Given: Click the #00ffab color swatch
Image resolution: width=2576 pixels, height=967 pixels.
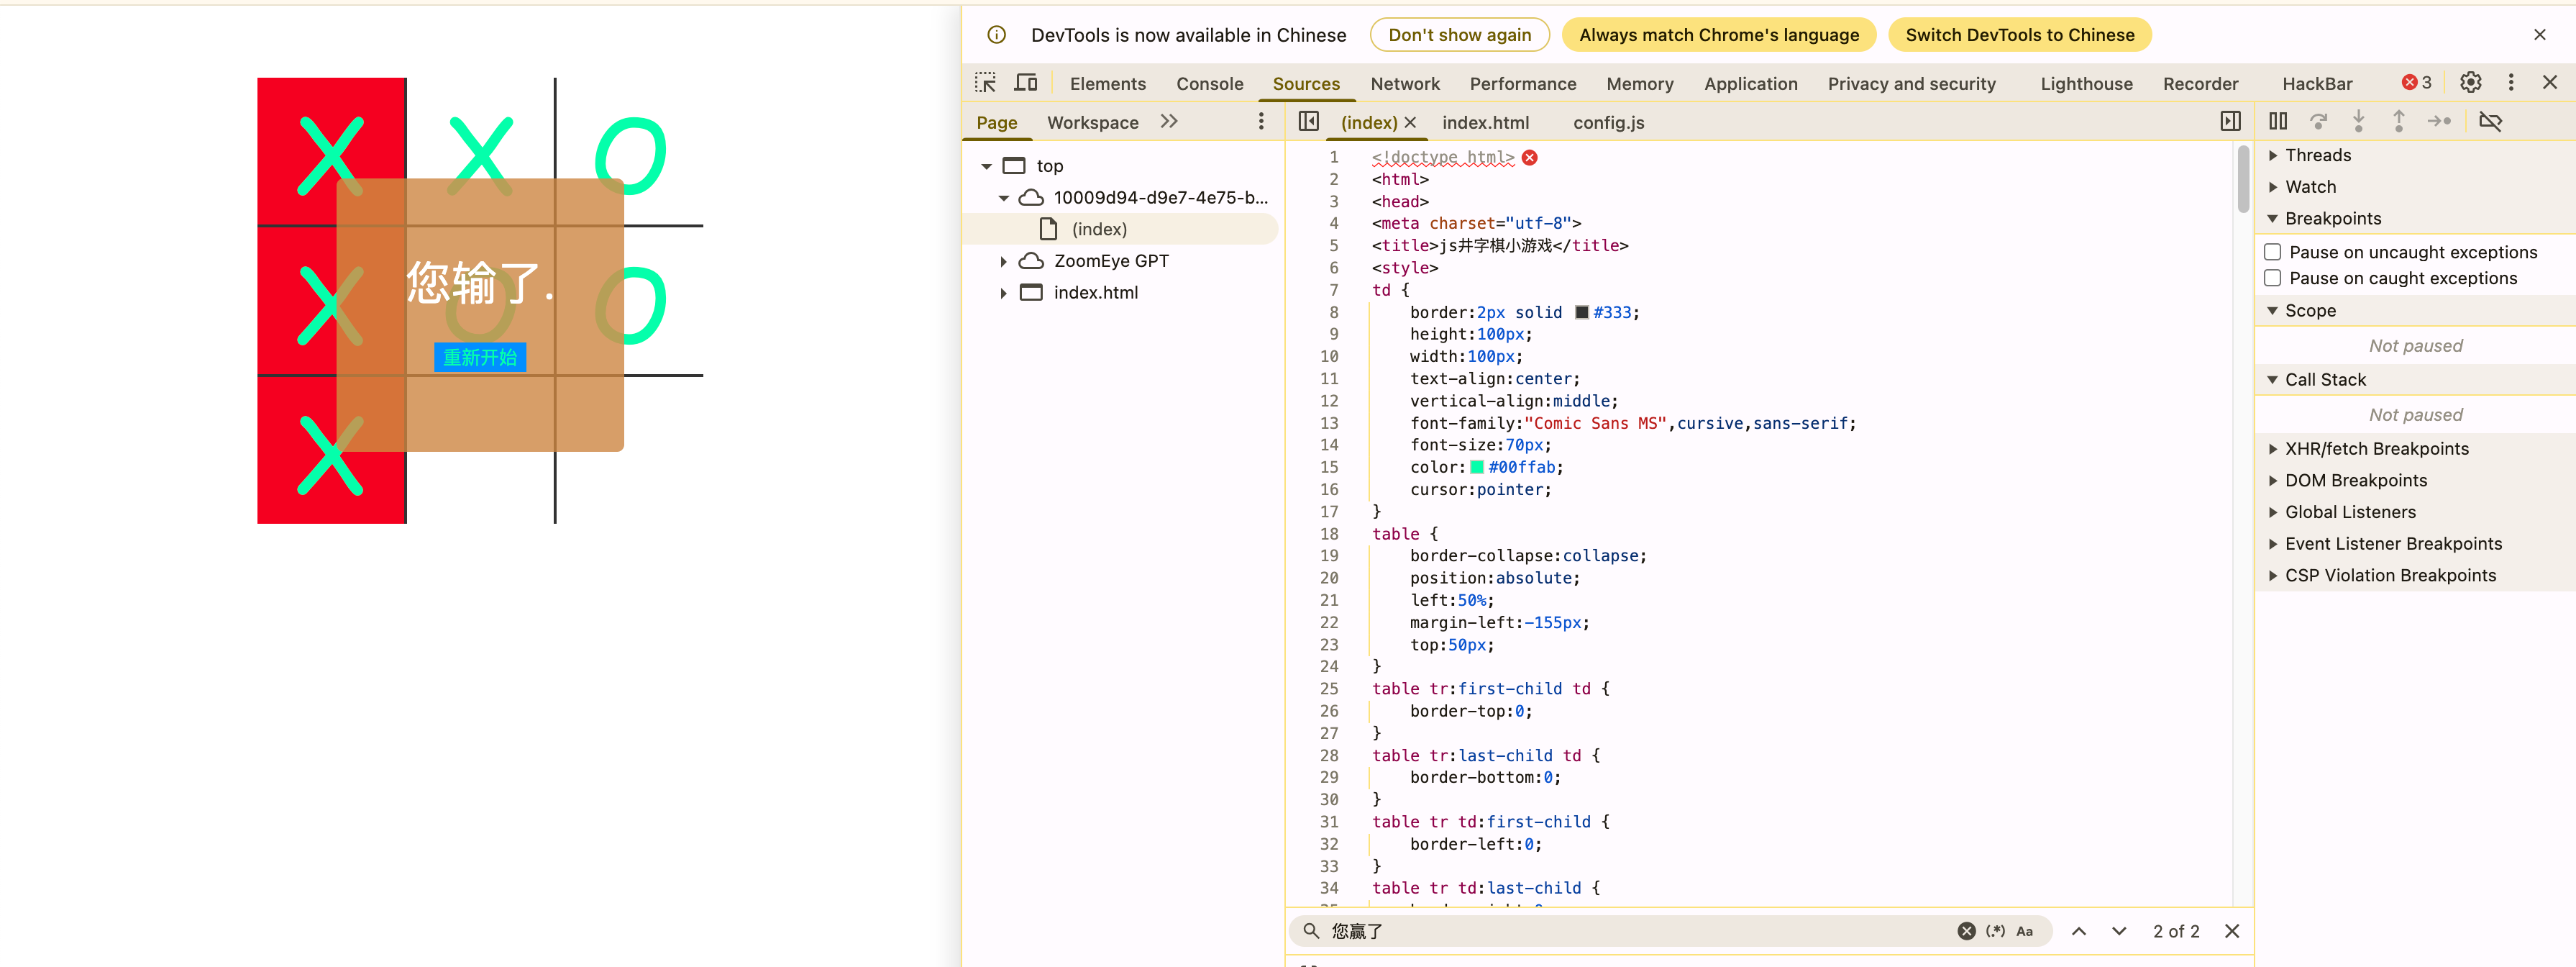Looking at the screenshot, I should (x=1476, y=467).
